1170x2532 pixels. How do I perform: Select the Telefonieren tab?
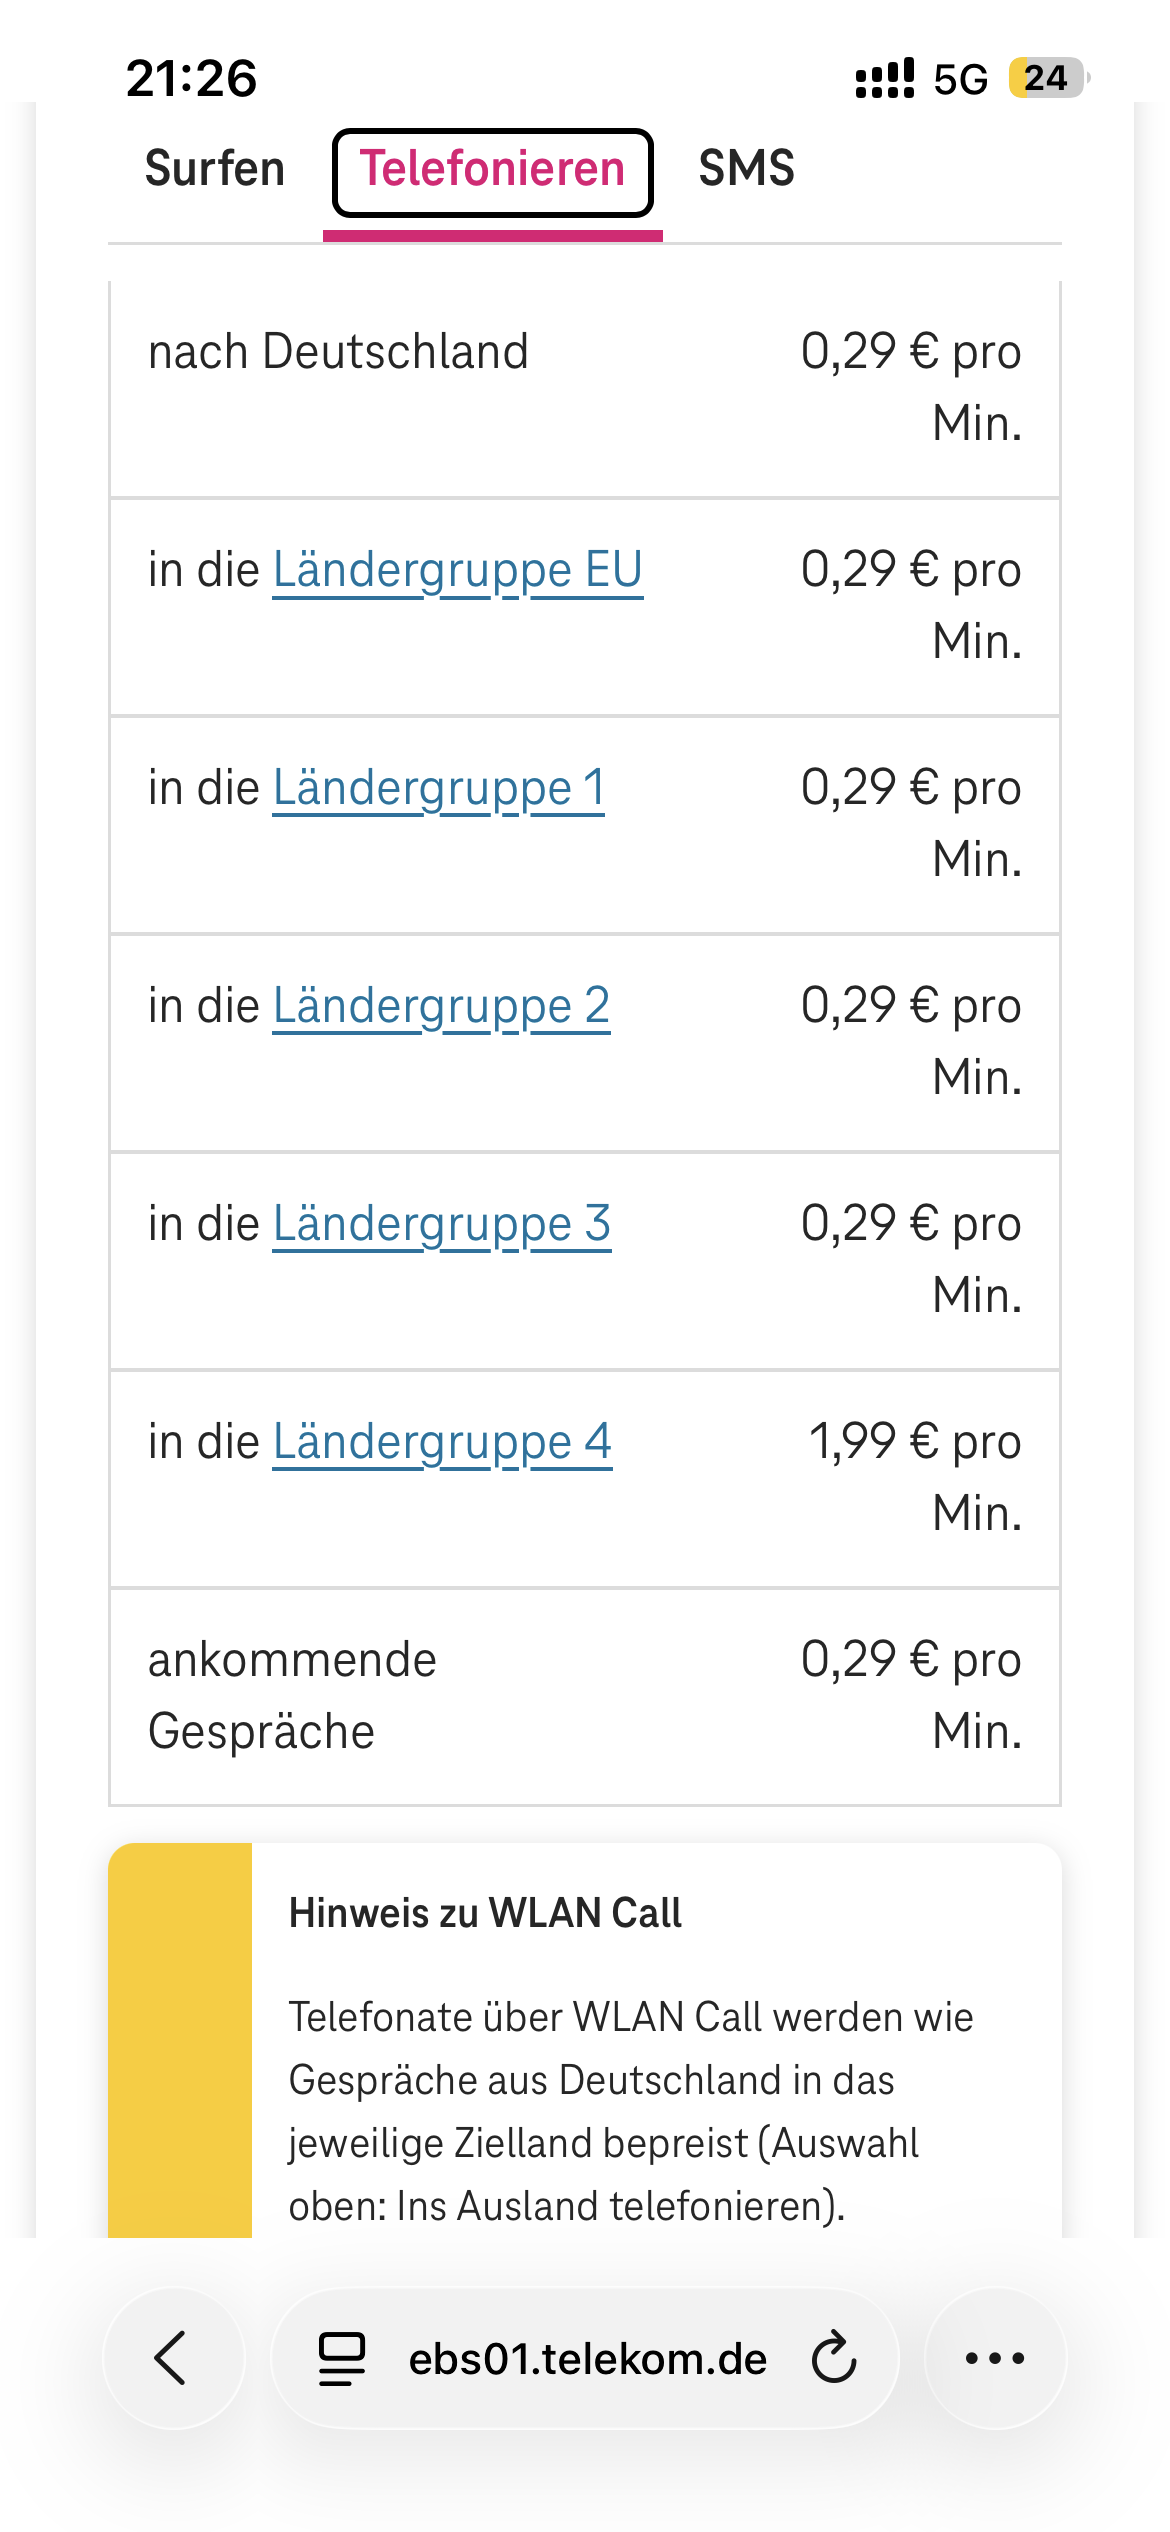click(492, 170)
